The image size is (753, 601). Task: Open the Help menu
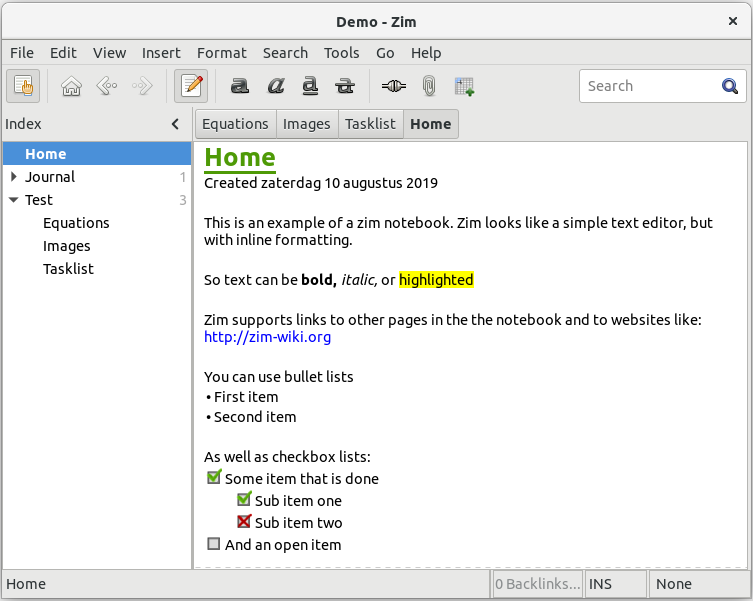[426, 53]
